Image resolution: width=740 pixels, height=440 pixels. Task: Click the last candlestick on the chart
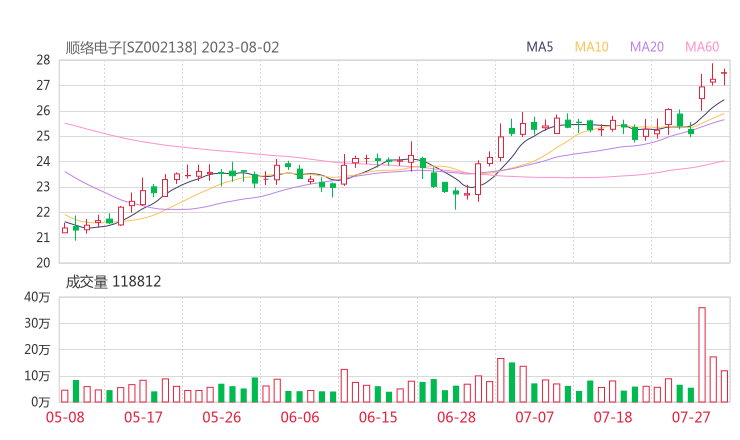tap(724, 77)
